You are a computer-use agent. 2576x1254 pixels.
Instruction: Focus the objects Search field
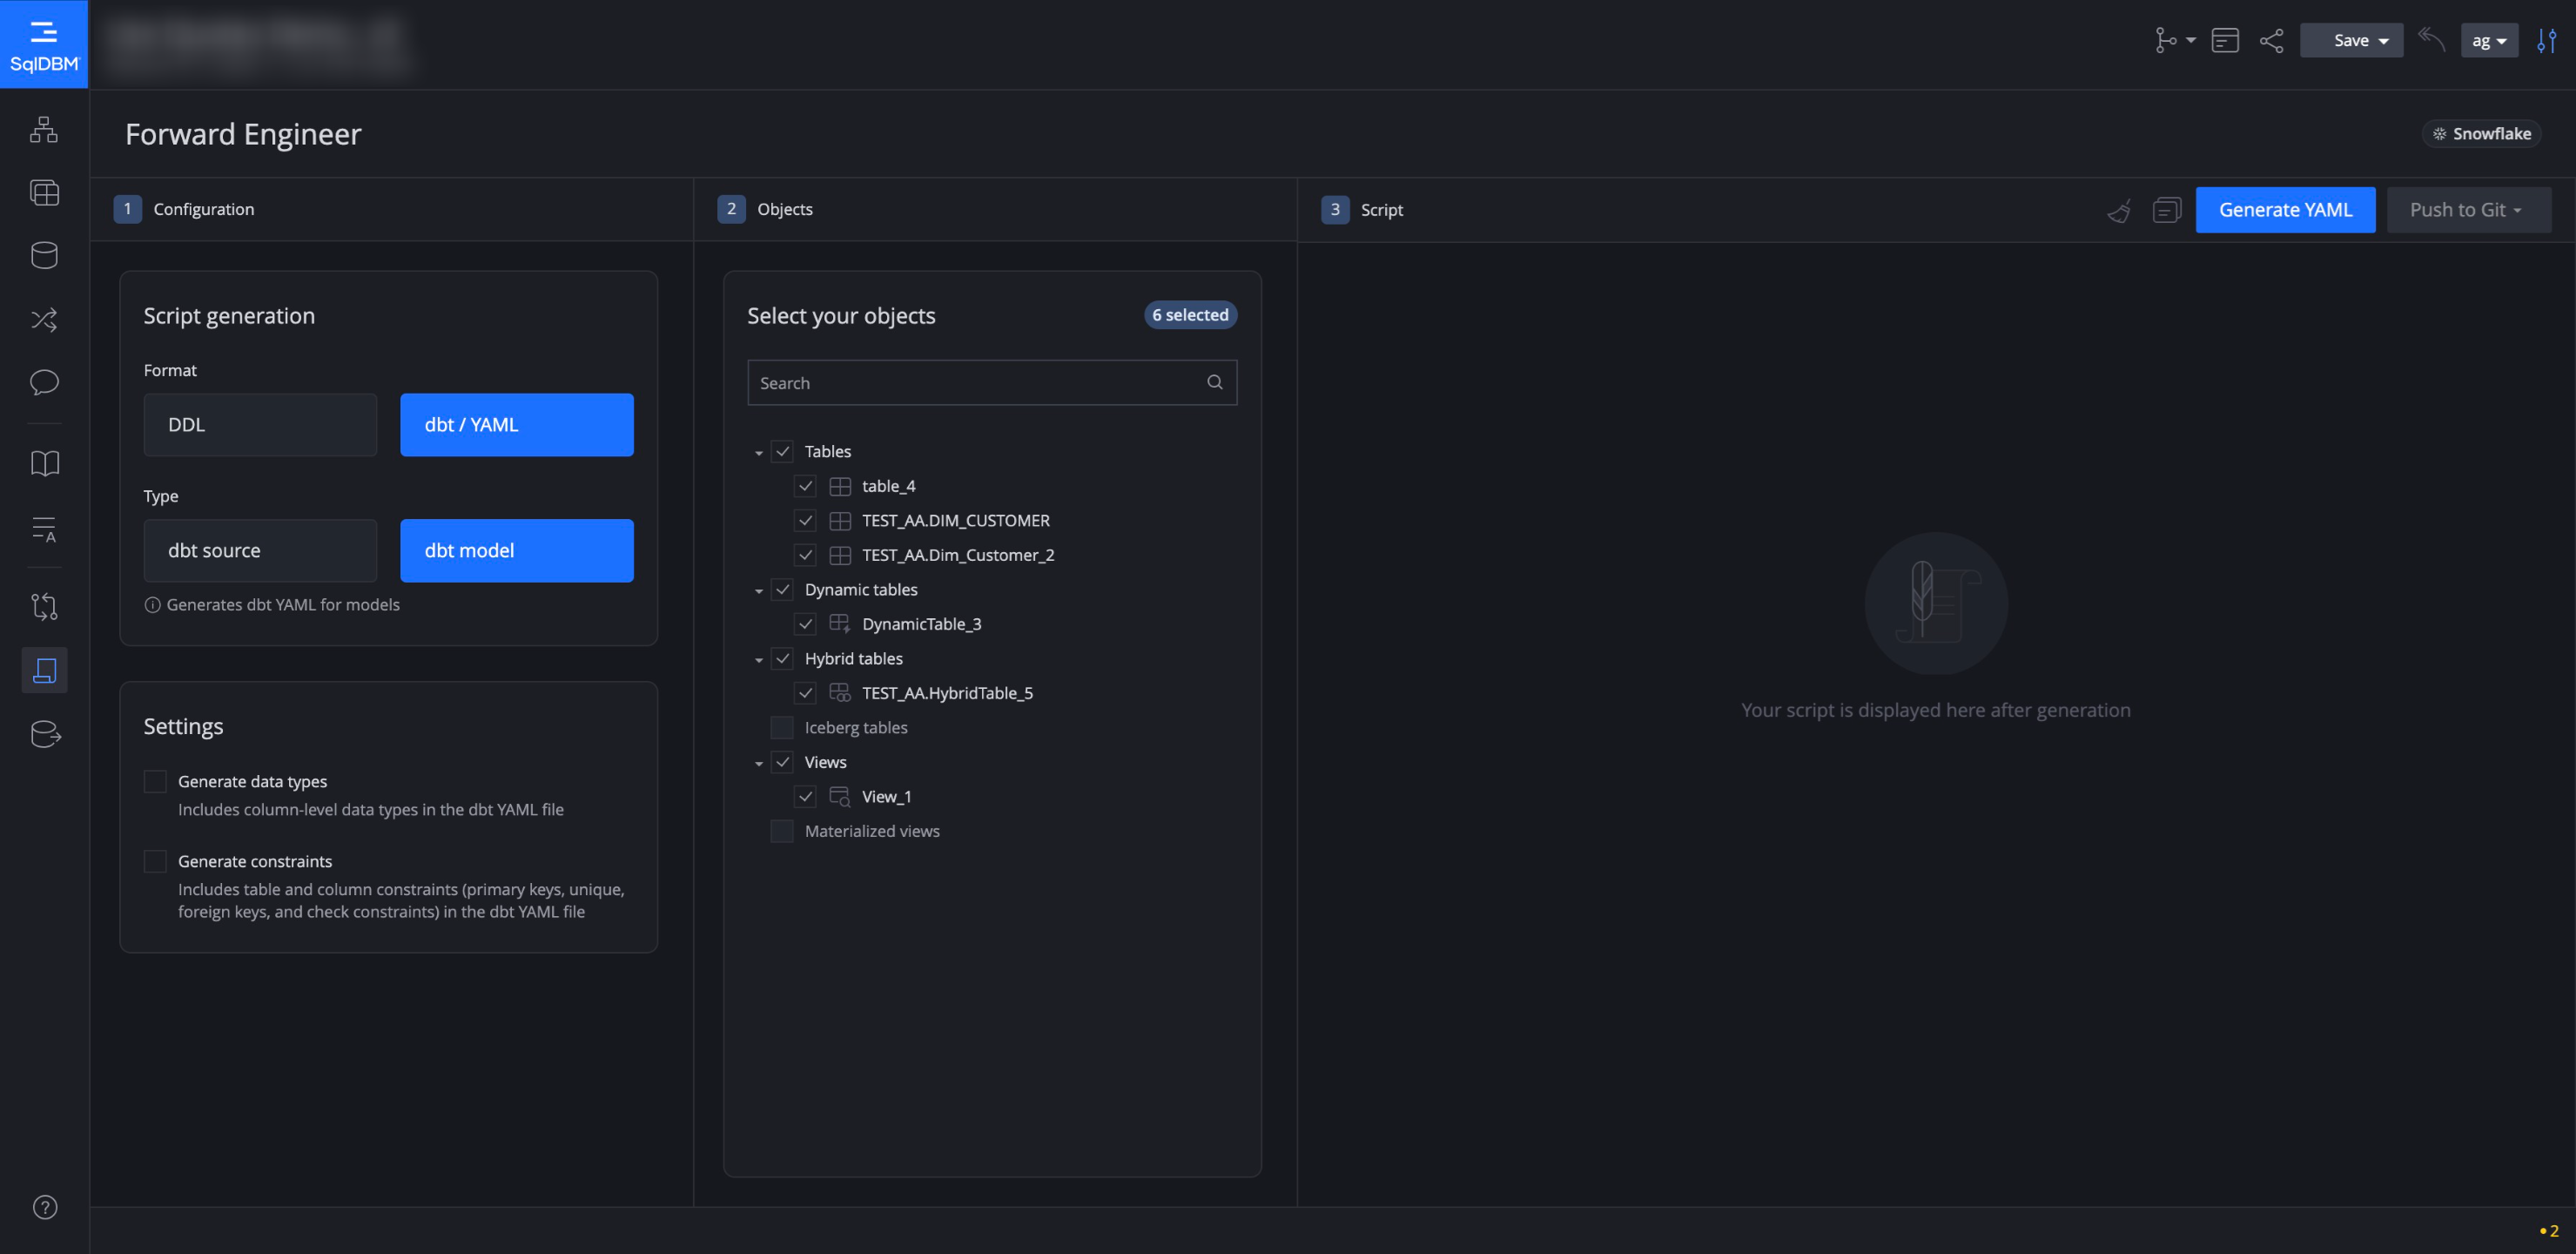click(992, 382)
